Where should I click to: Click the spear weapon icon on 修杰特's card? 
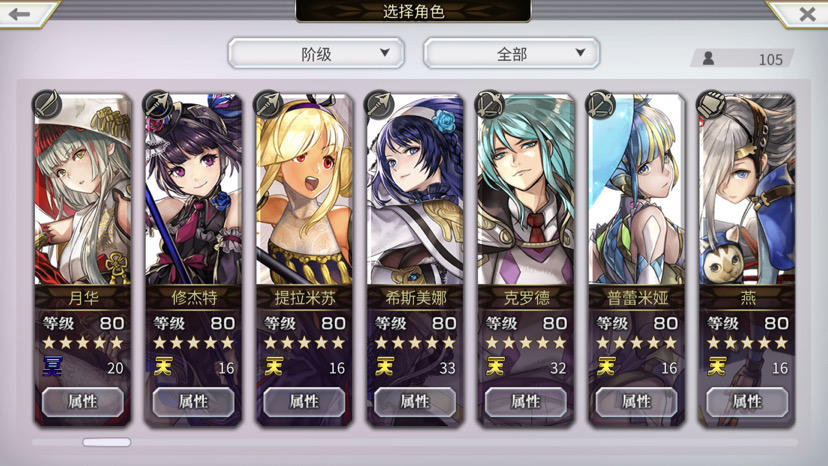(x=158, y=104)
